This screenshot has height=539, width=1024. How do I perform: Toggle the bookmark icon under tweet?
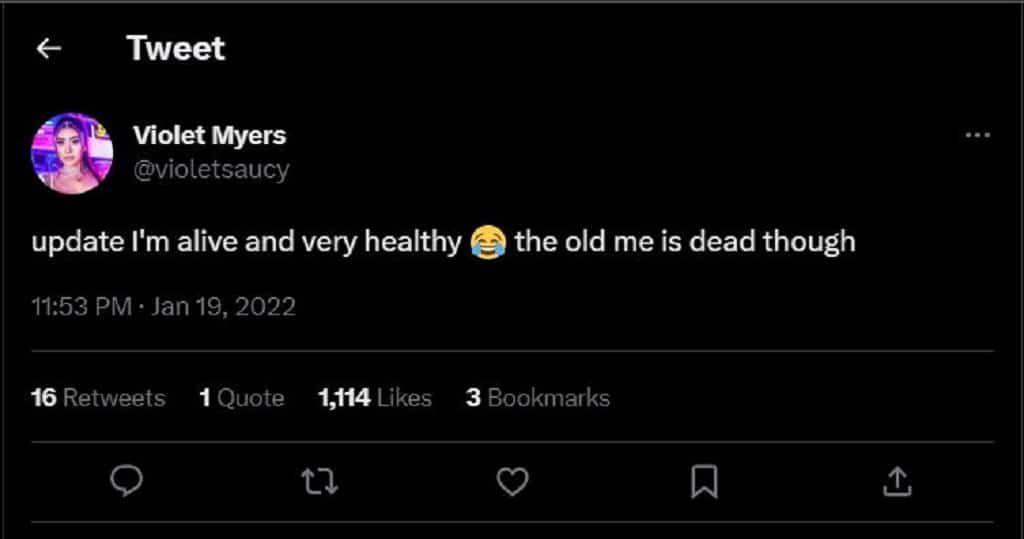tap(705, 483)
